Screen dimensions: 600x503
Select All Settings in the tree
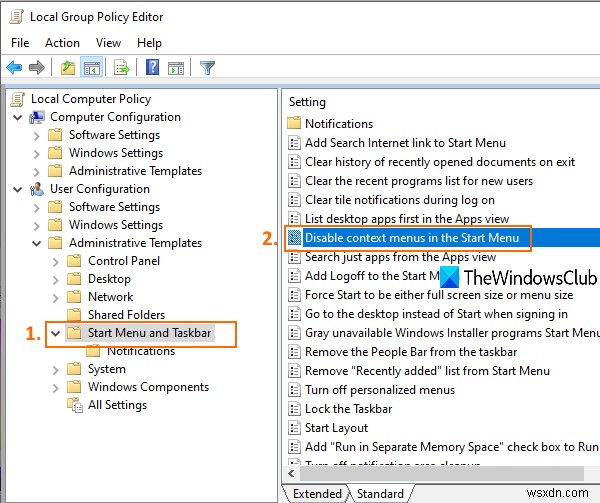[x=117, y=405]
